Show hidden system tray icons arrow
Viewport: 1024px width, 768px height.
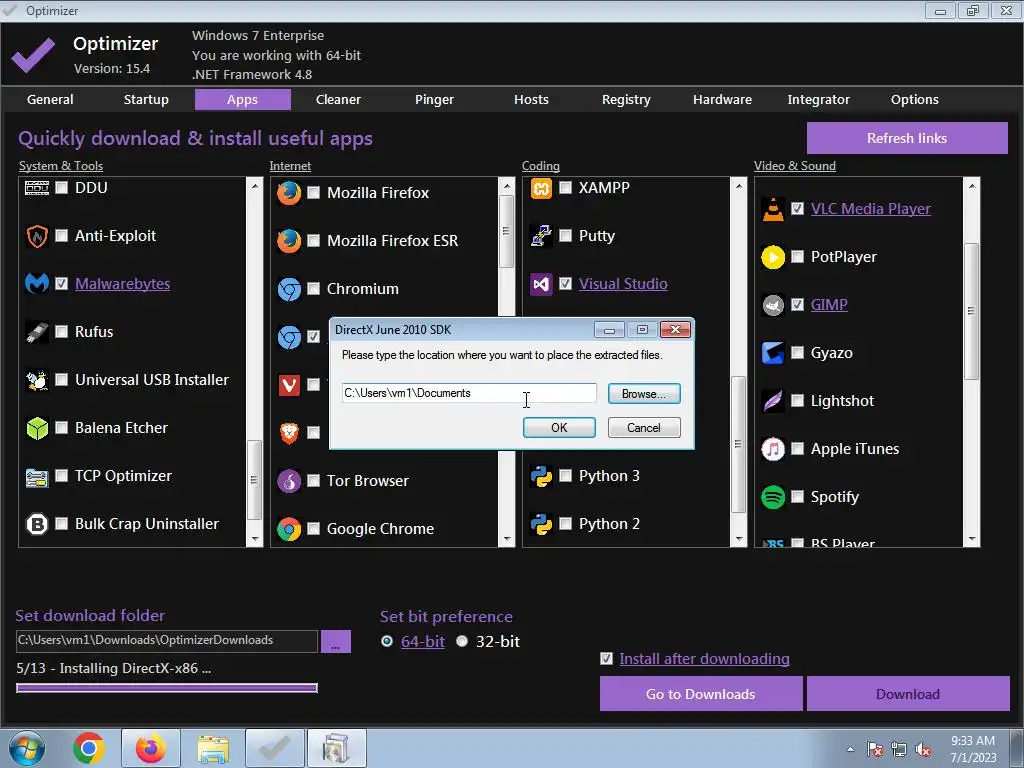[x=850, y=749]
